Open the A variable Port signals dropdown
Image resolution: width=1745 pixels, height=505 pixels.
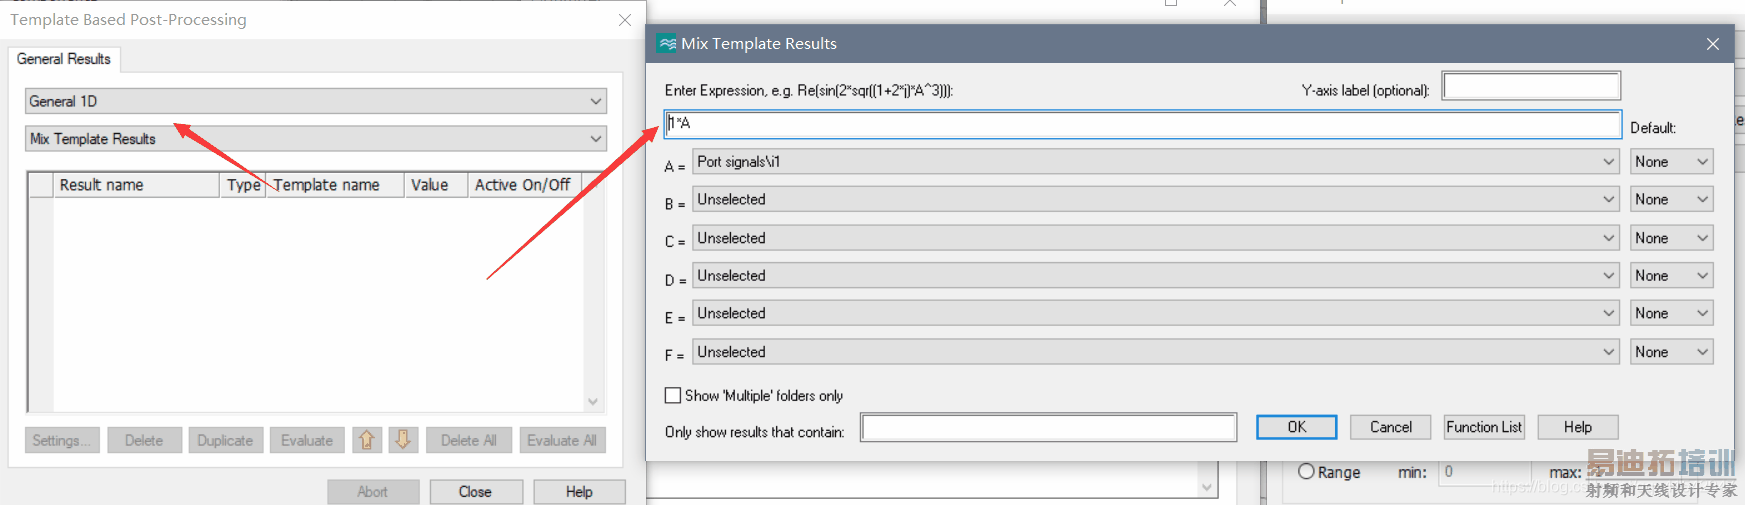pyautogui.click(x=1155, y=162)
